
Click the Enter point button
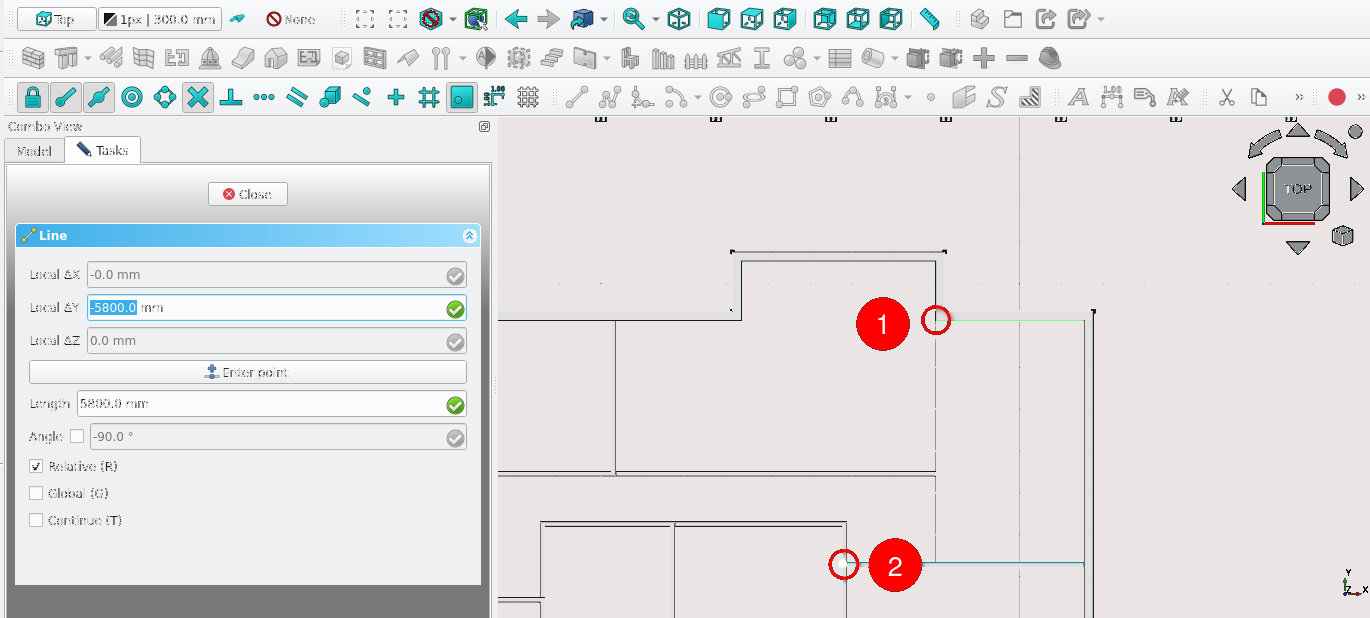(x=247, y=372)
